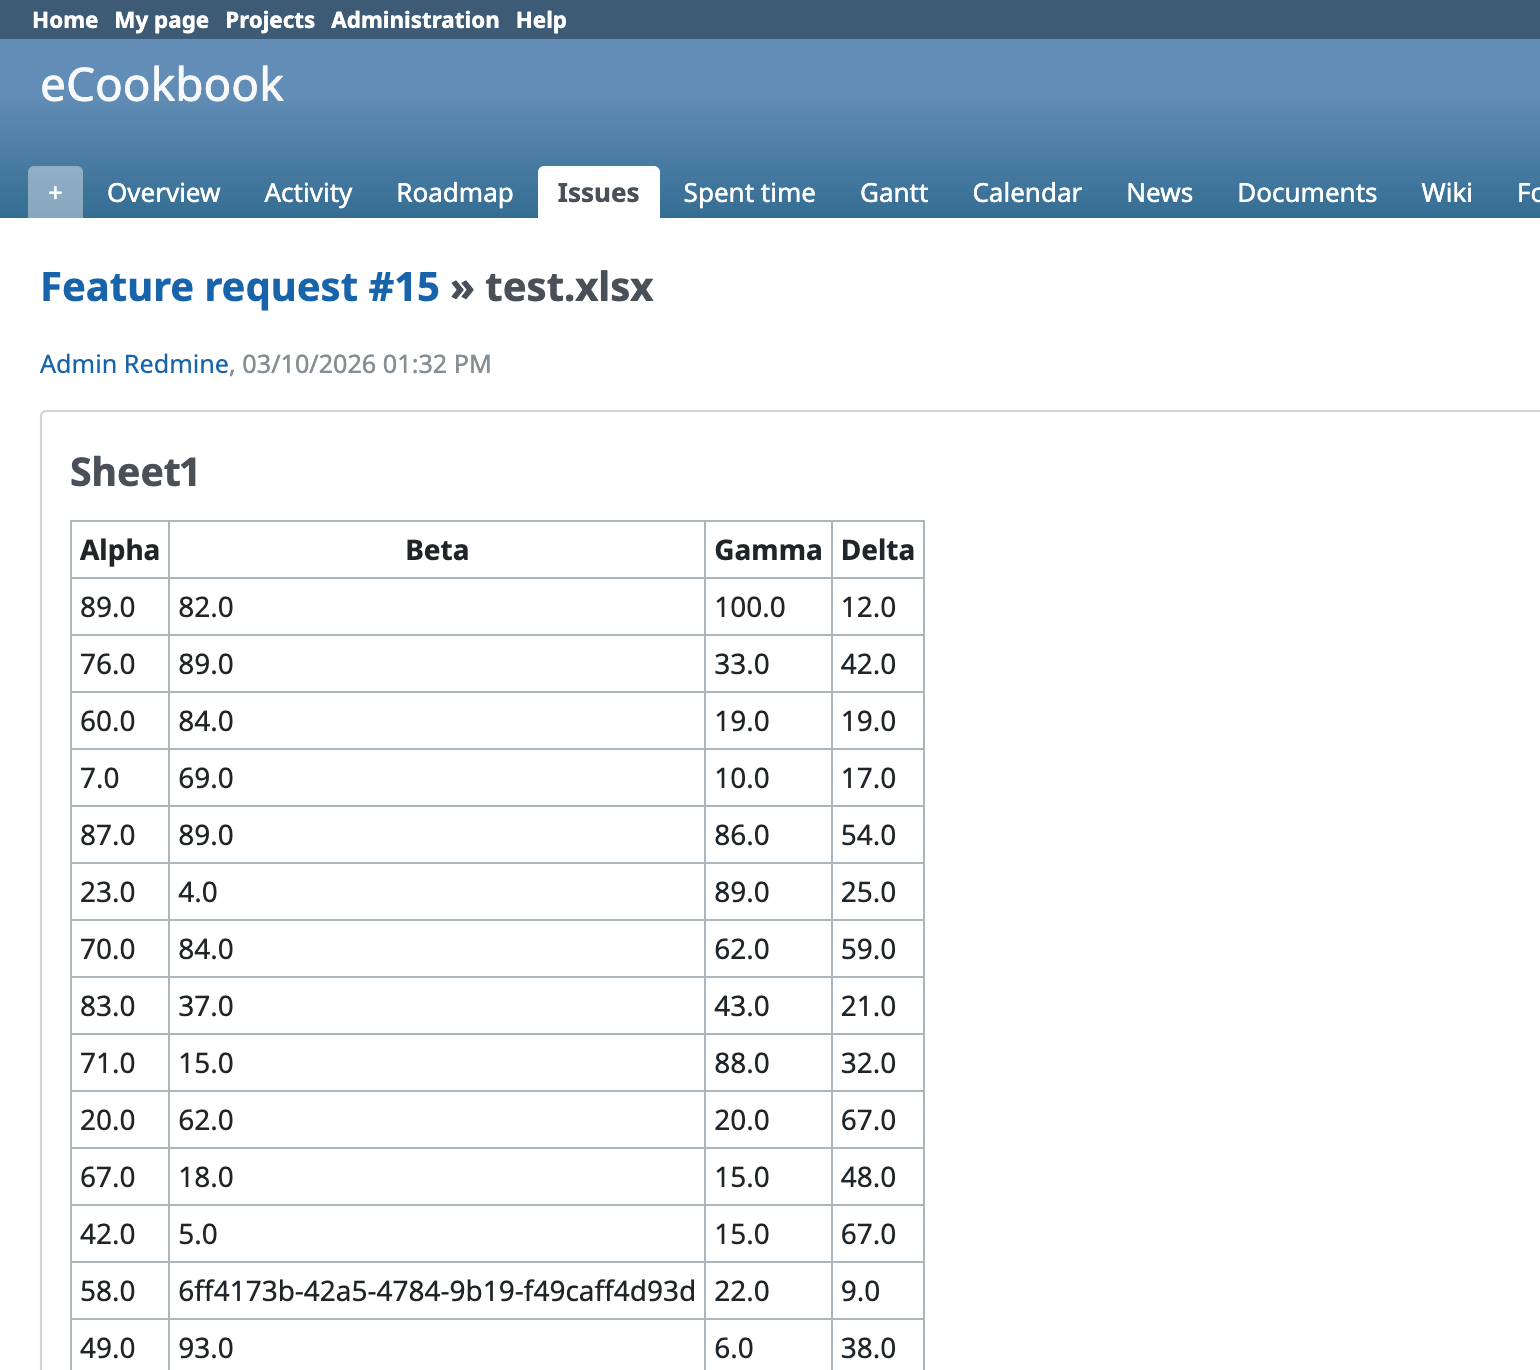Open Projects in top menu

270,20
